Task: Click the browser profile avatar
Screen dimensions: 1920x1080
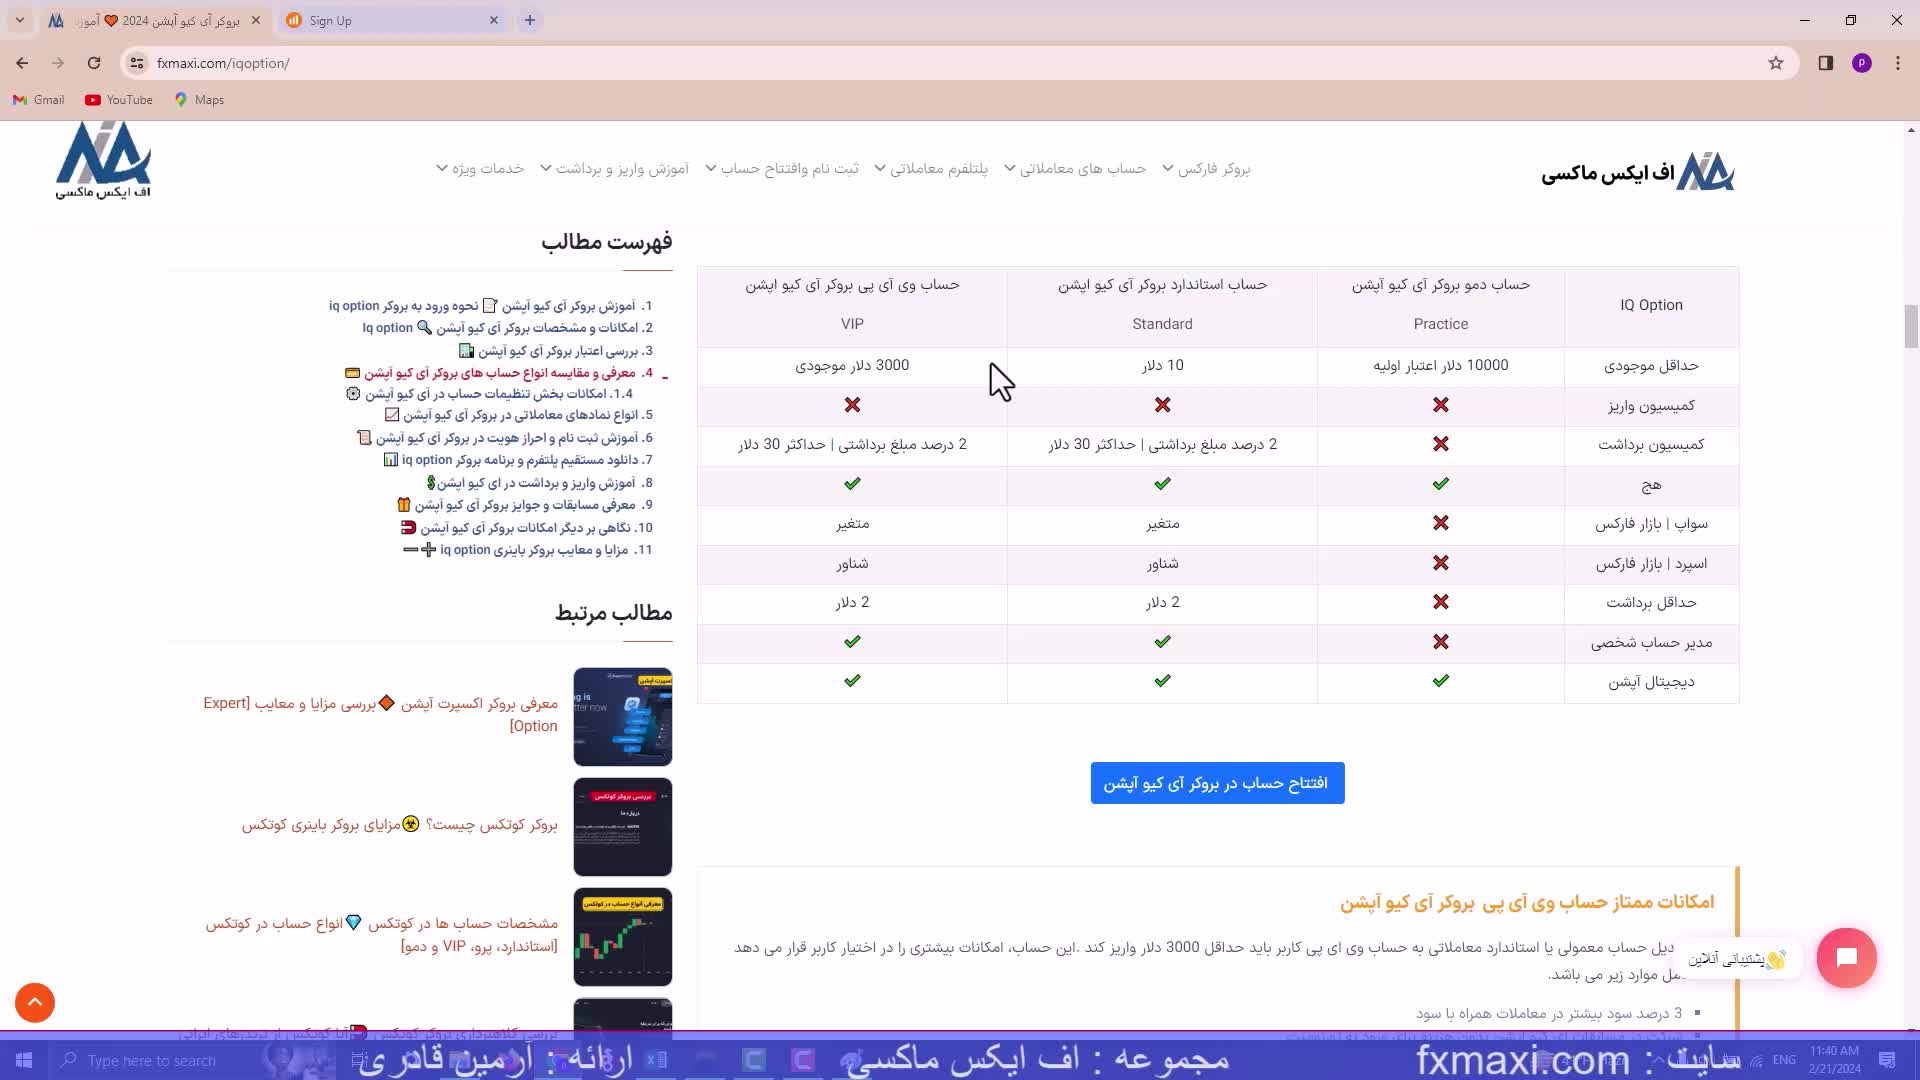Action: point(1861,62)
